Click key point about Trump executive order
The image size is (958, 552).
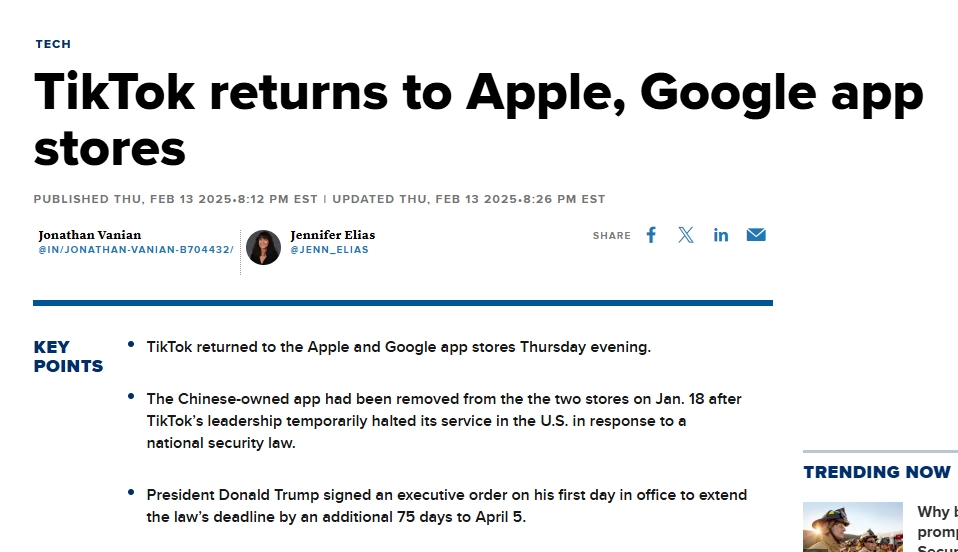tap(446, 506)
